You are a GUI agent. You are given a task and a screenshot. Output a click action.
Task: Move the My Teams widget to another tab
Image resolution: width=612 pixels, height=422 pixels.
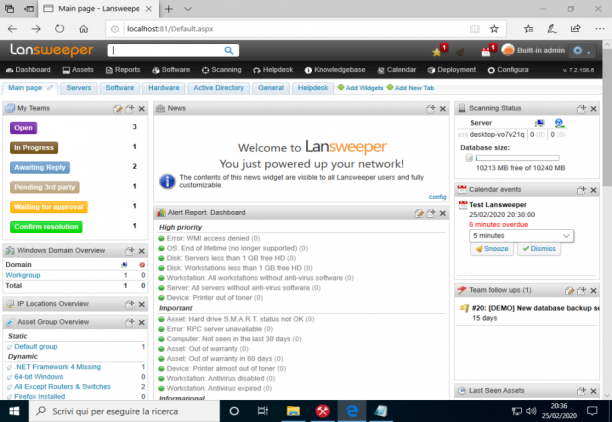point(130,109)
